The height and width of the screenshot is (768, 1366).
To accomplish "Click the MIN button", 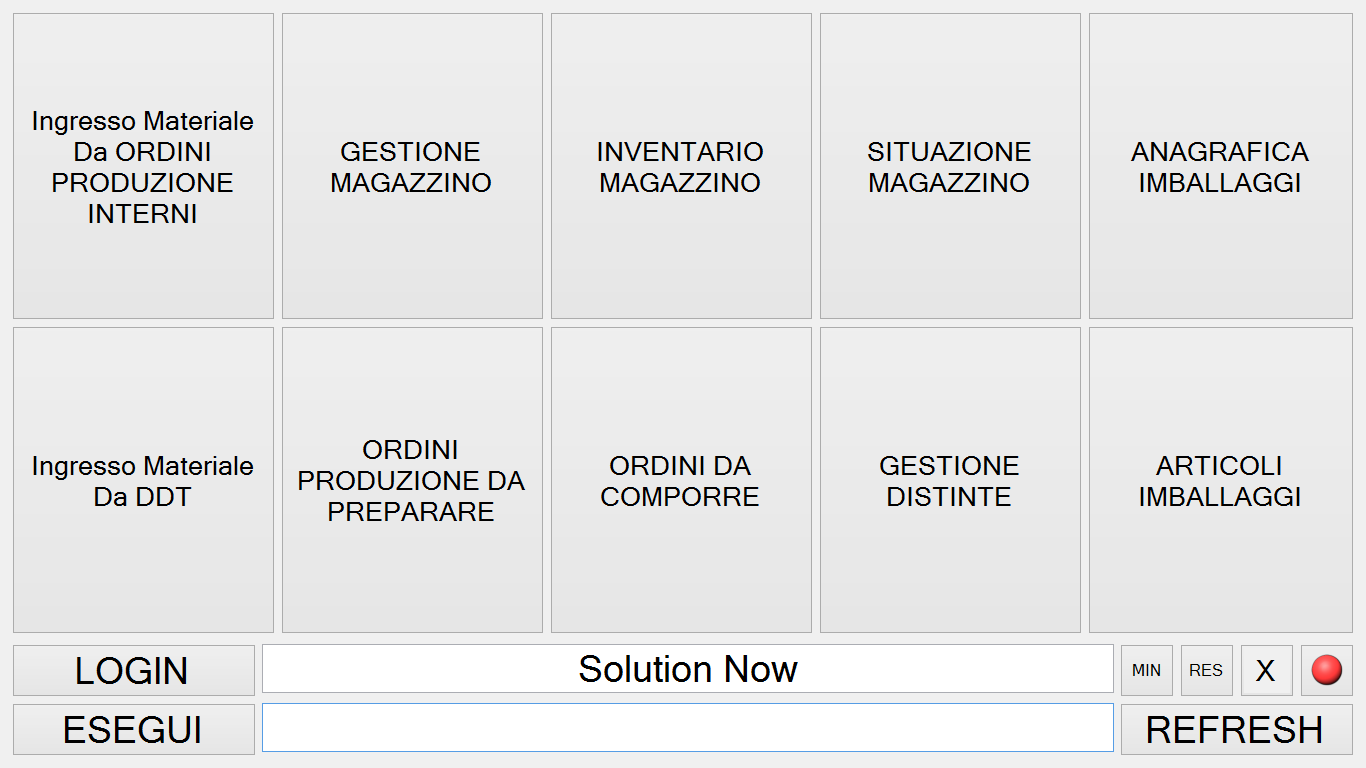I will (x=1146, y=670).
